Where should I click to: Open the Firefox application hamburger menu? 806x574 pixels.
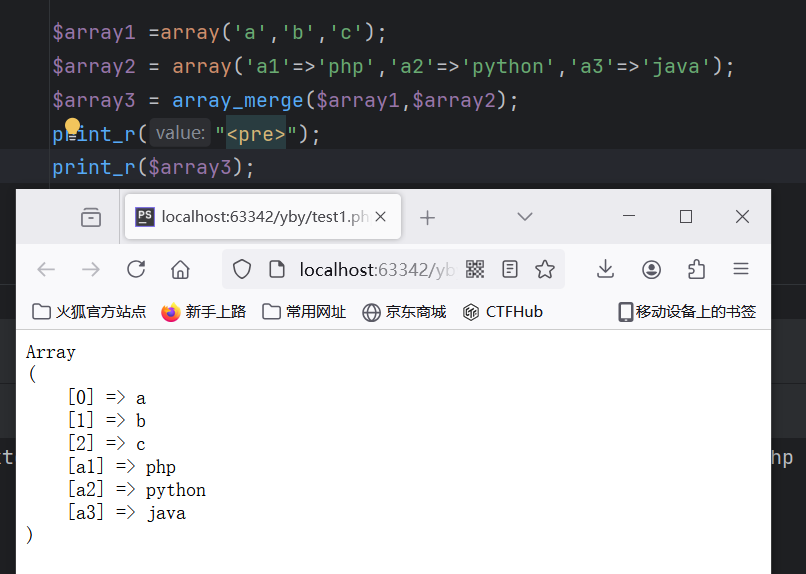pos(741,269)
